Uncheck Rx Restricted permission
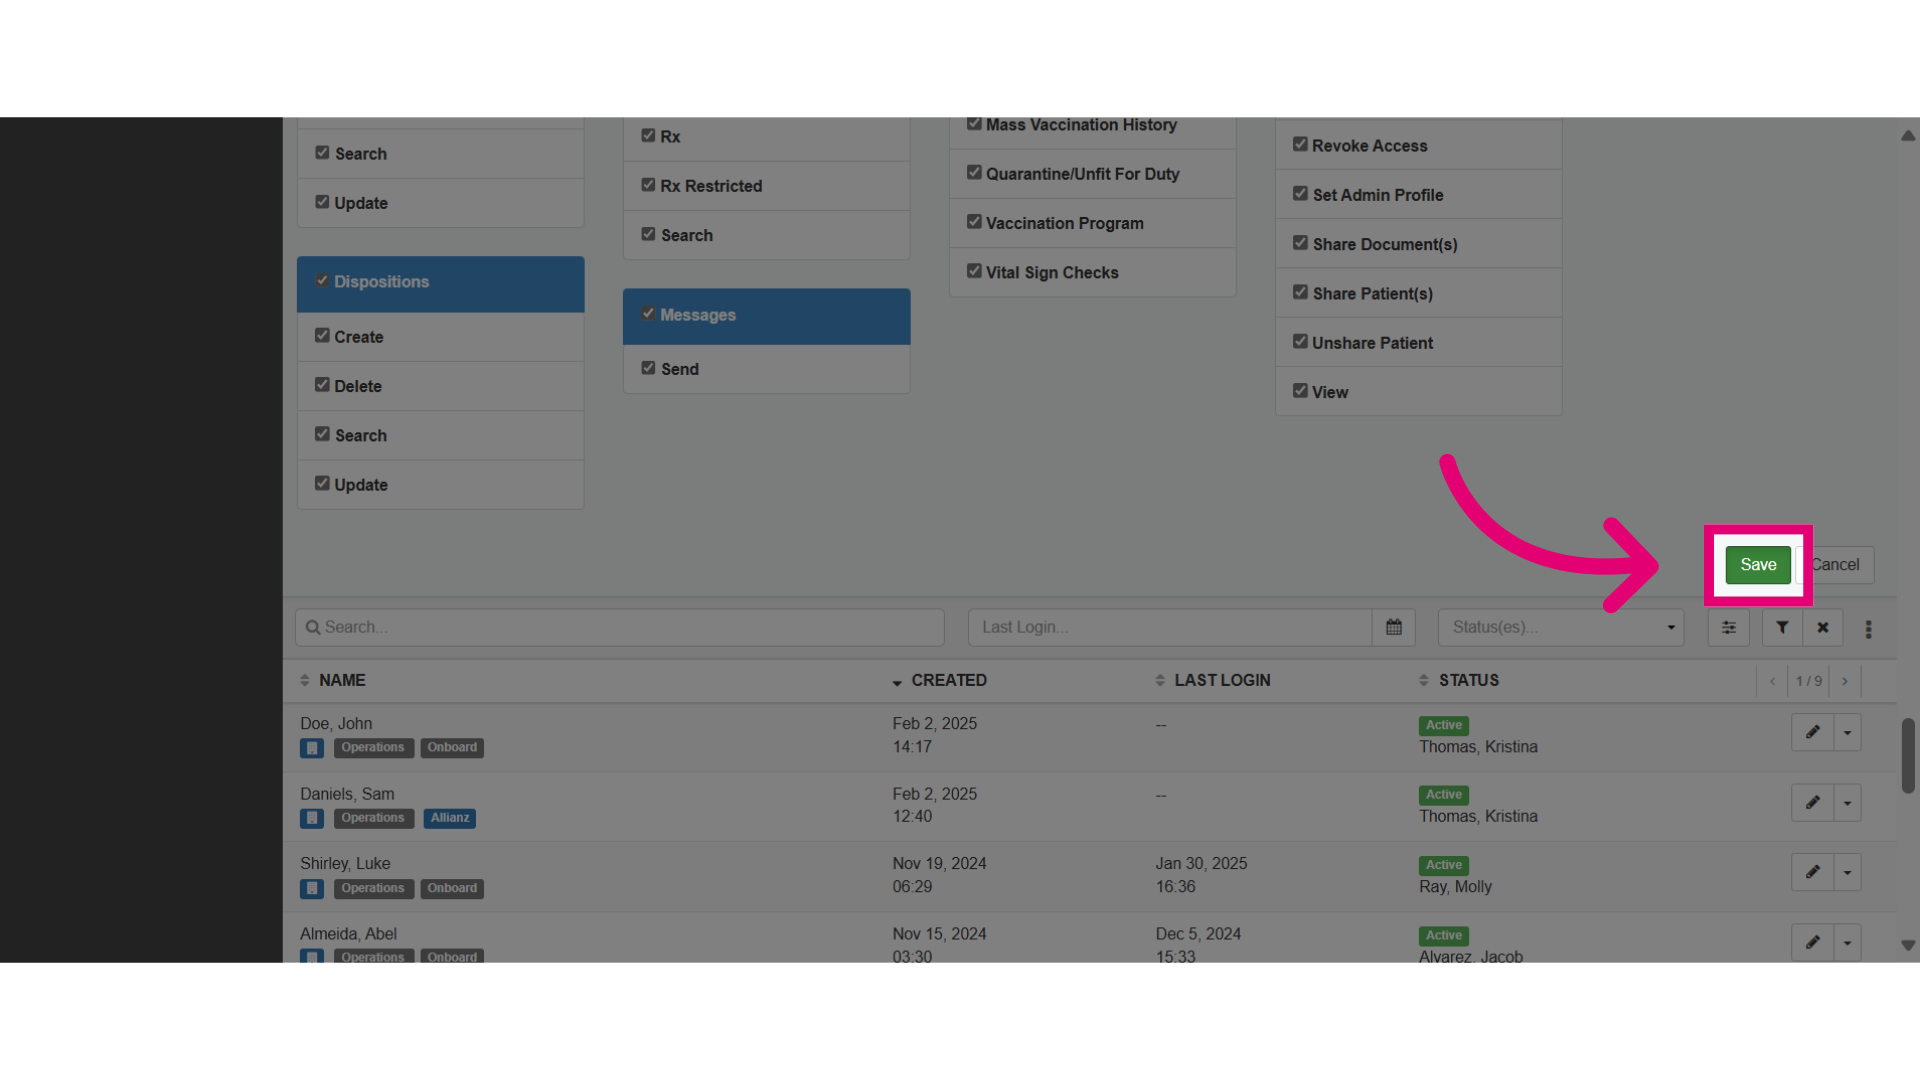Screen dimensions: 1920x1080 648,185
